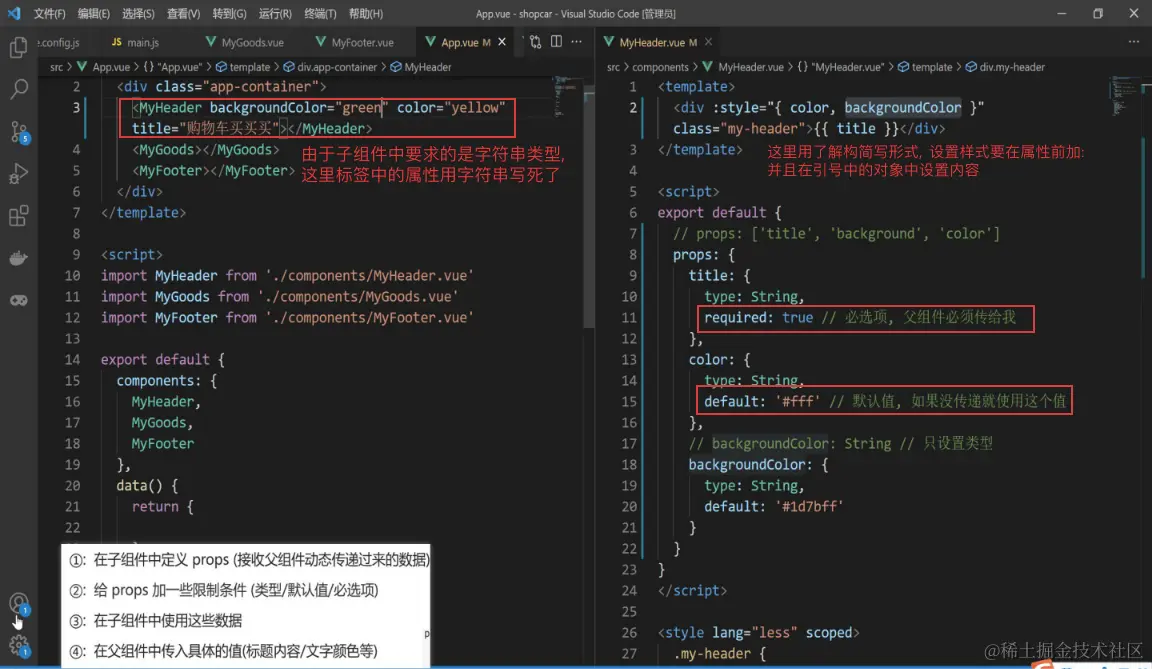
Task: Click the components breadcrumb in MyHeader path
Action: click(x=660, y=67)
